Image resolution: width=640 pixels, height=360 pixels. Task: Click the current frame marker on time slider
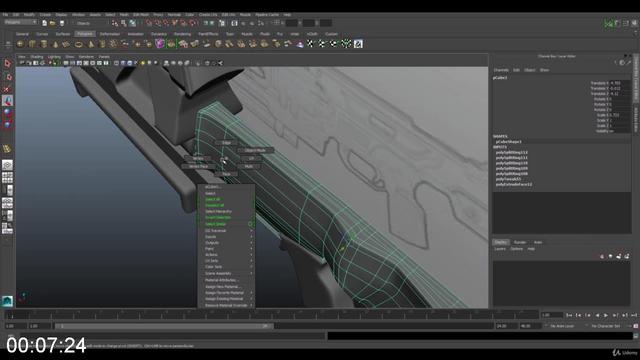[12, 315]
